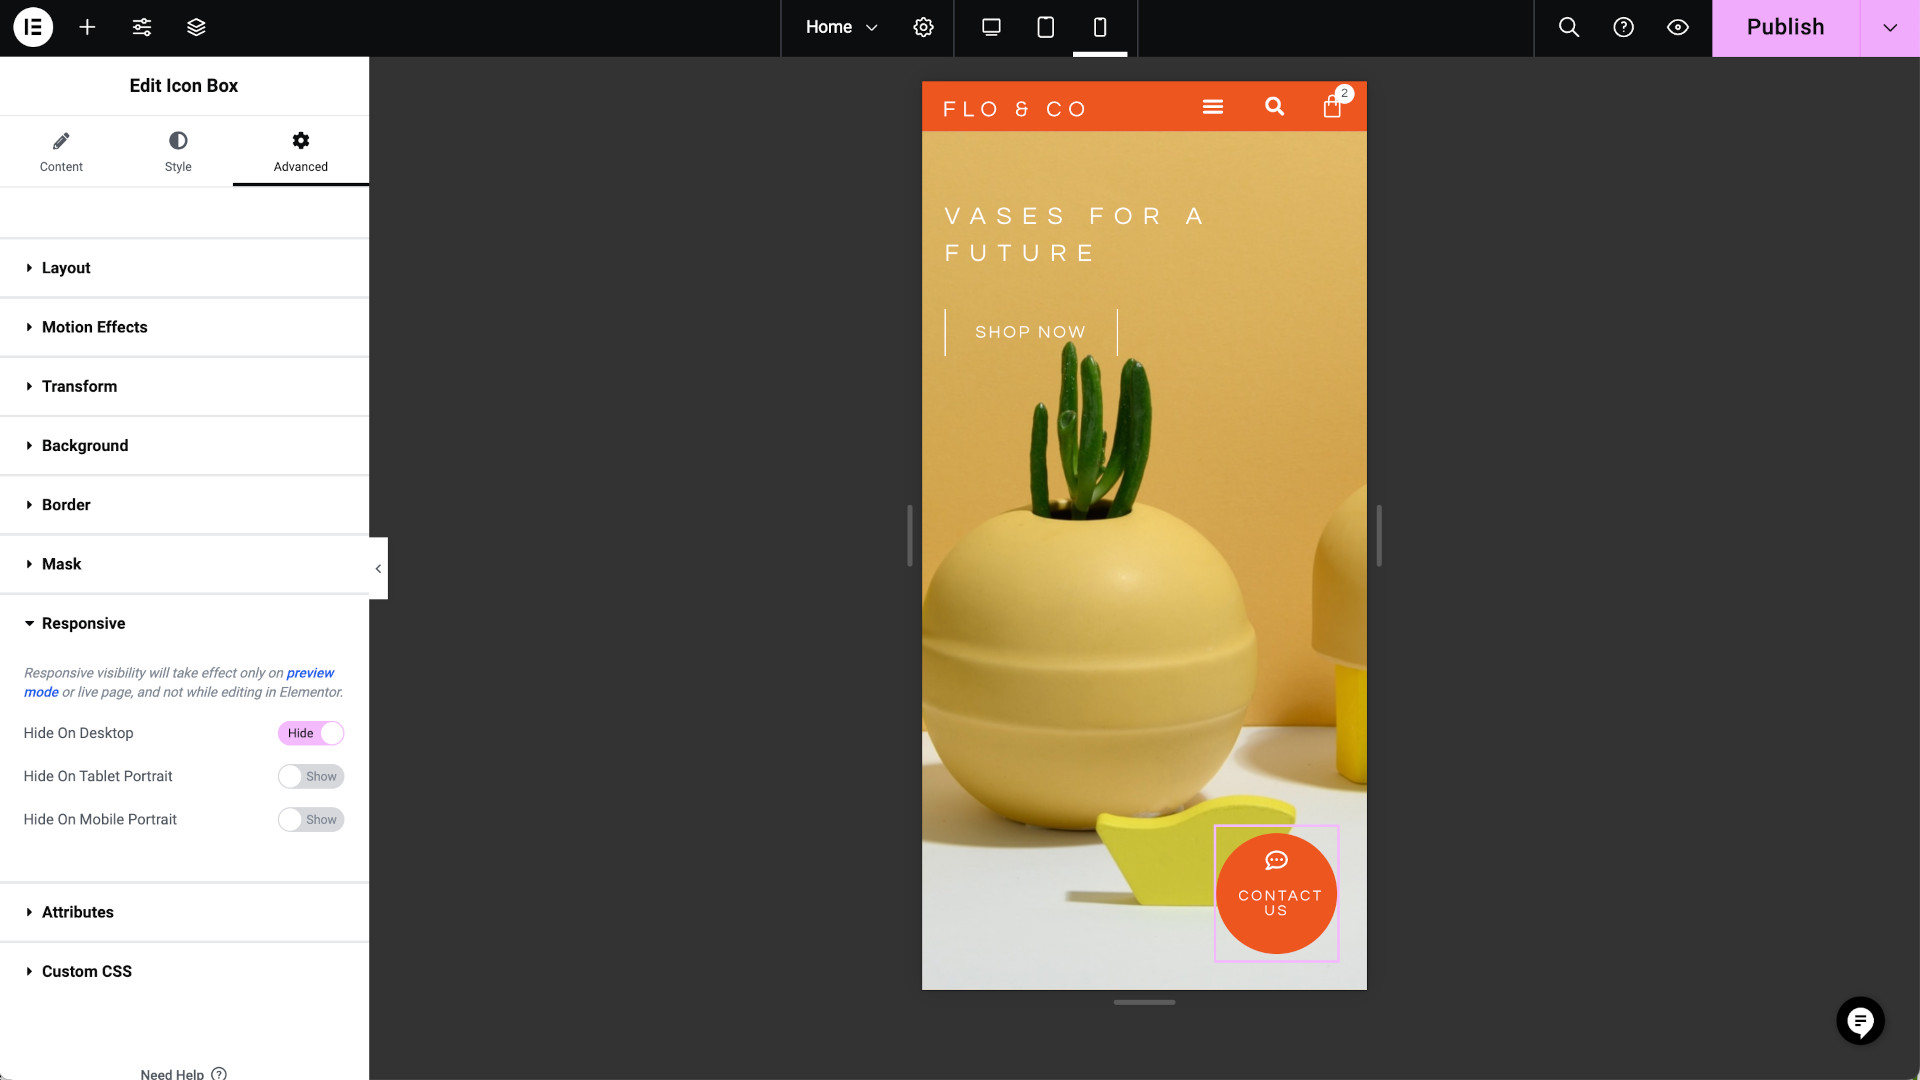The image size is (1920, 1080).
Task: Open the preview mode link
Action: click(310, 673)
